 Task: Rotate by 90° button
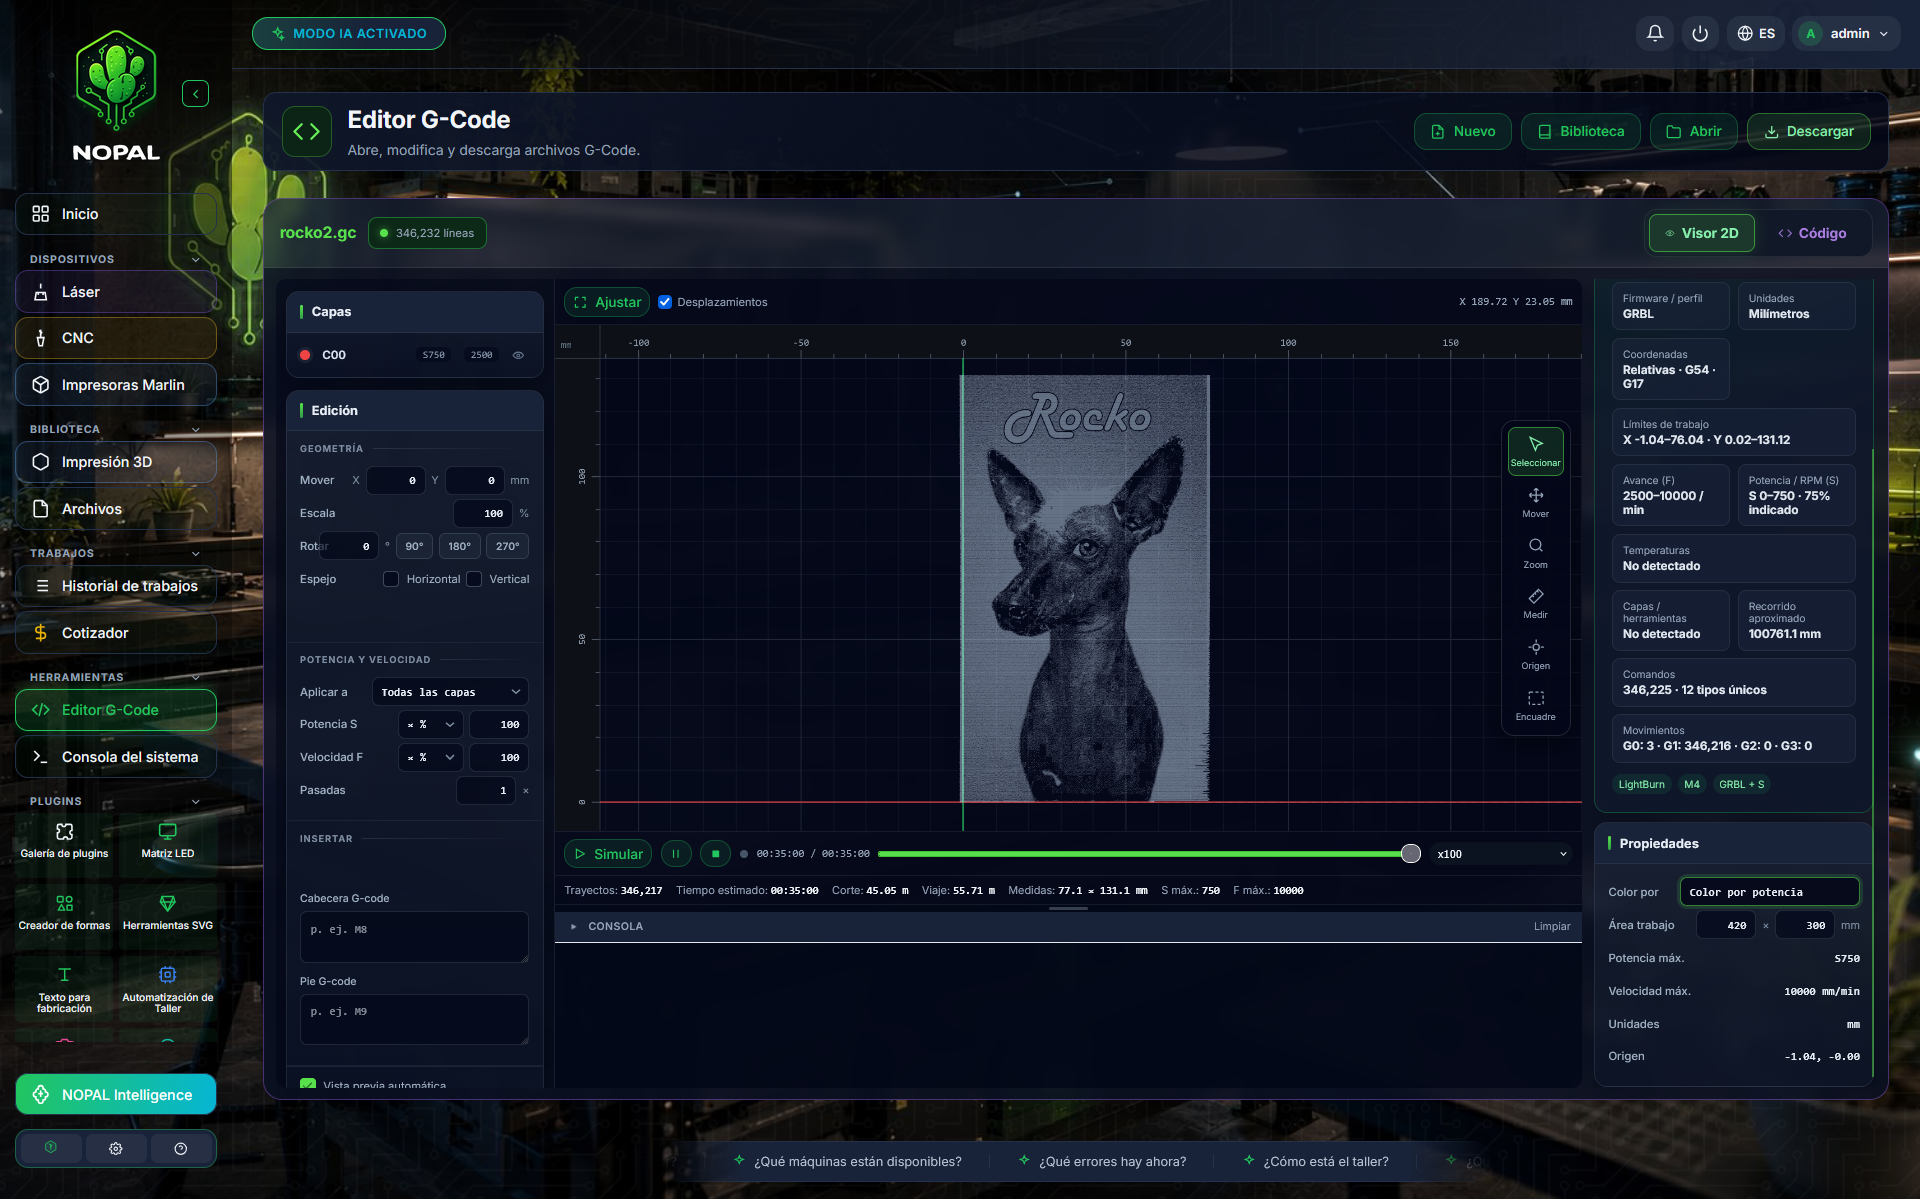(x=414, y=546)
